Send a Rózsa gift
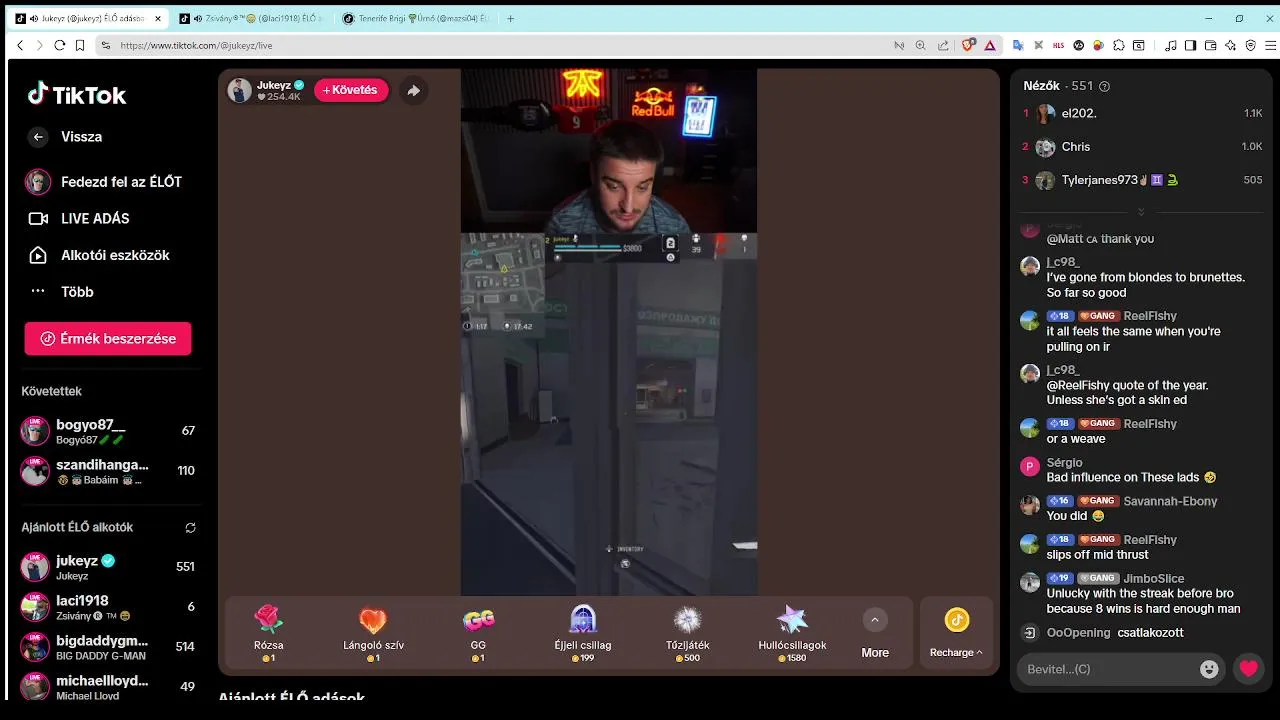Screen dimensions: 1280x720 268,633
